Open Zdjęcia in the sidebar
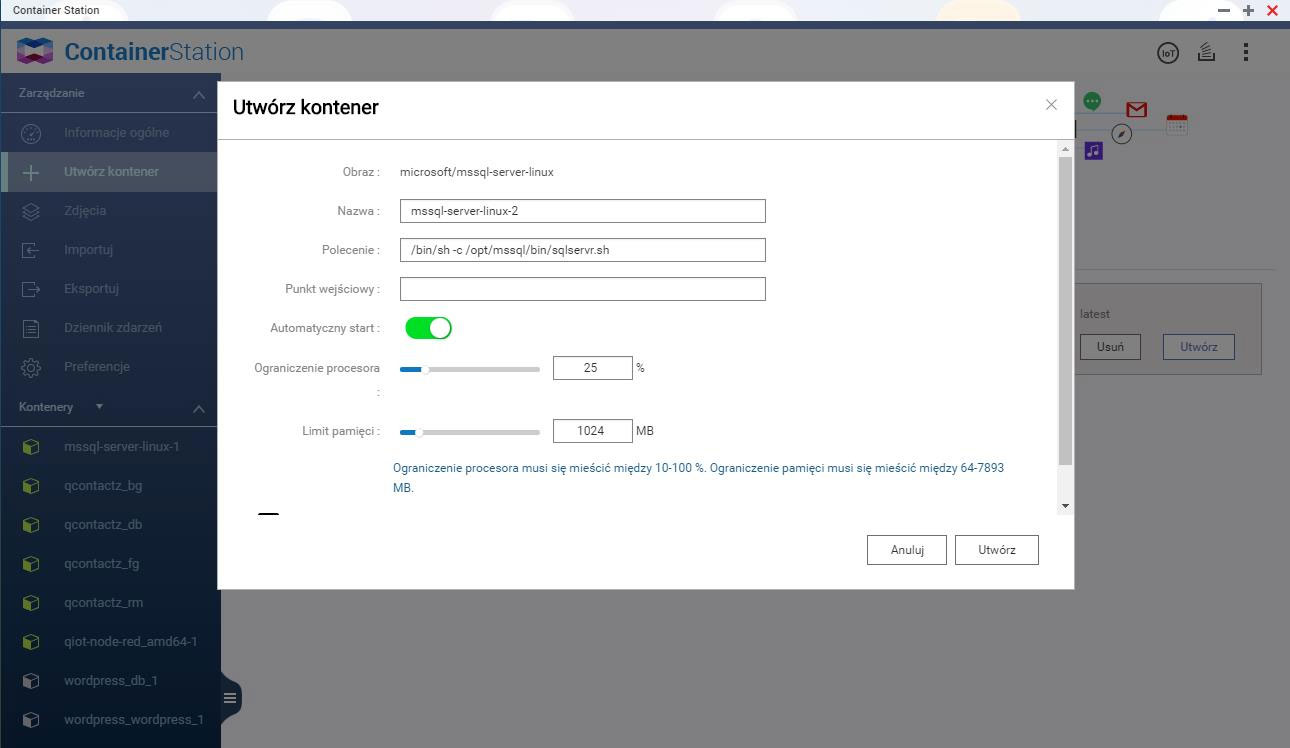Screen dimensions: 1290x748 [85, 211]
